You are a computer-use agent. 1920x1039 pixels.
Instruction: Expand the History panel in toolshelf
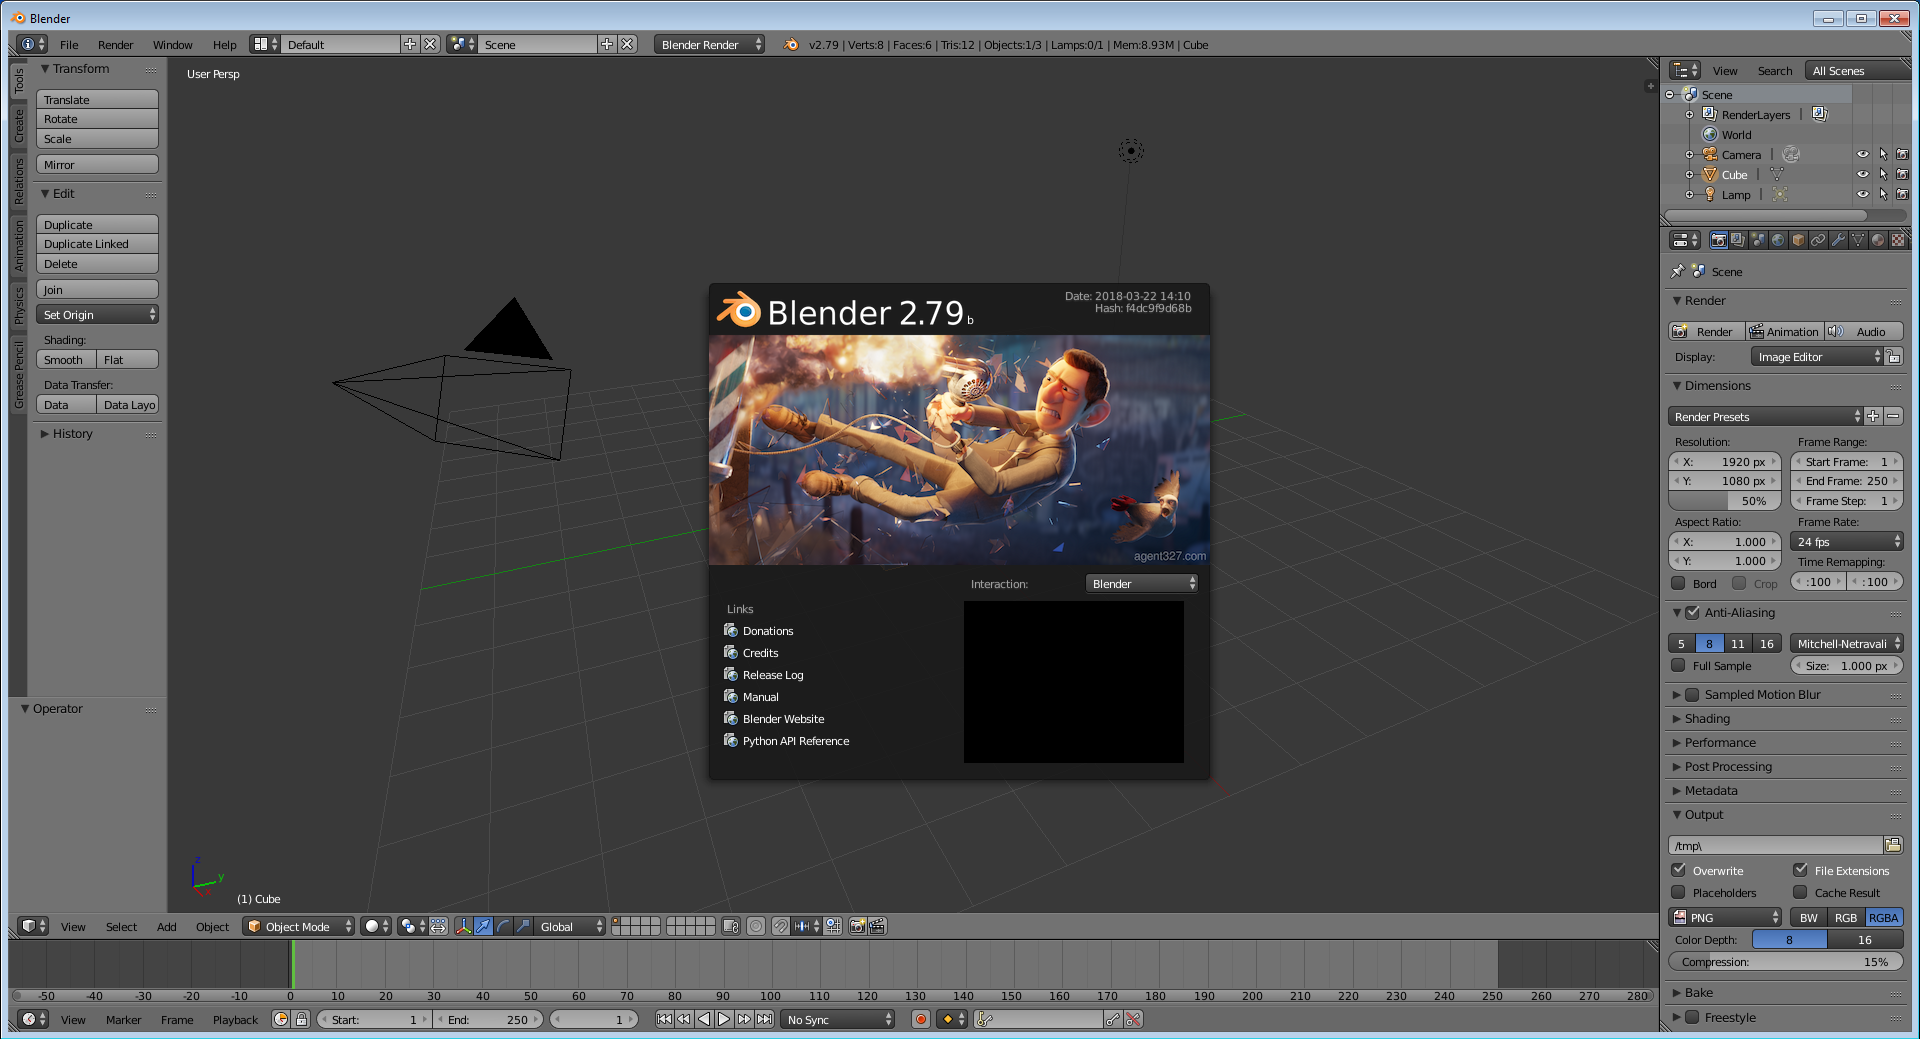click(x=71, y=433)
